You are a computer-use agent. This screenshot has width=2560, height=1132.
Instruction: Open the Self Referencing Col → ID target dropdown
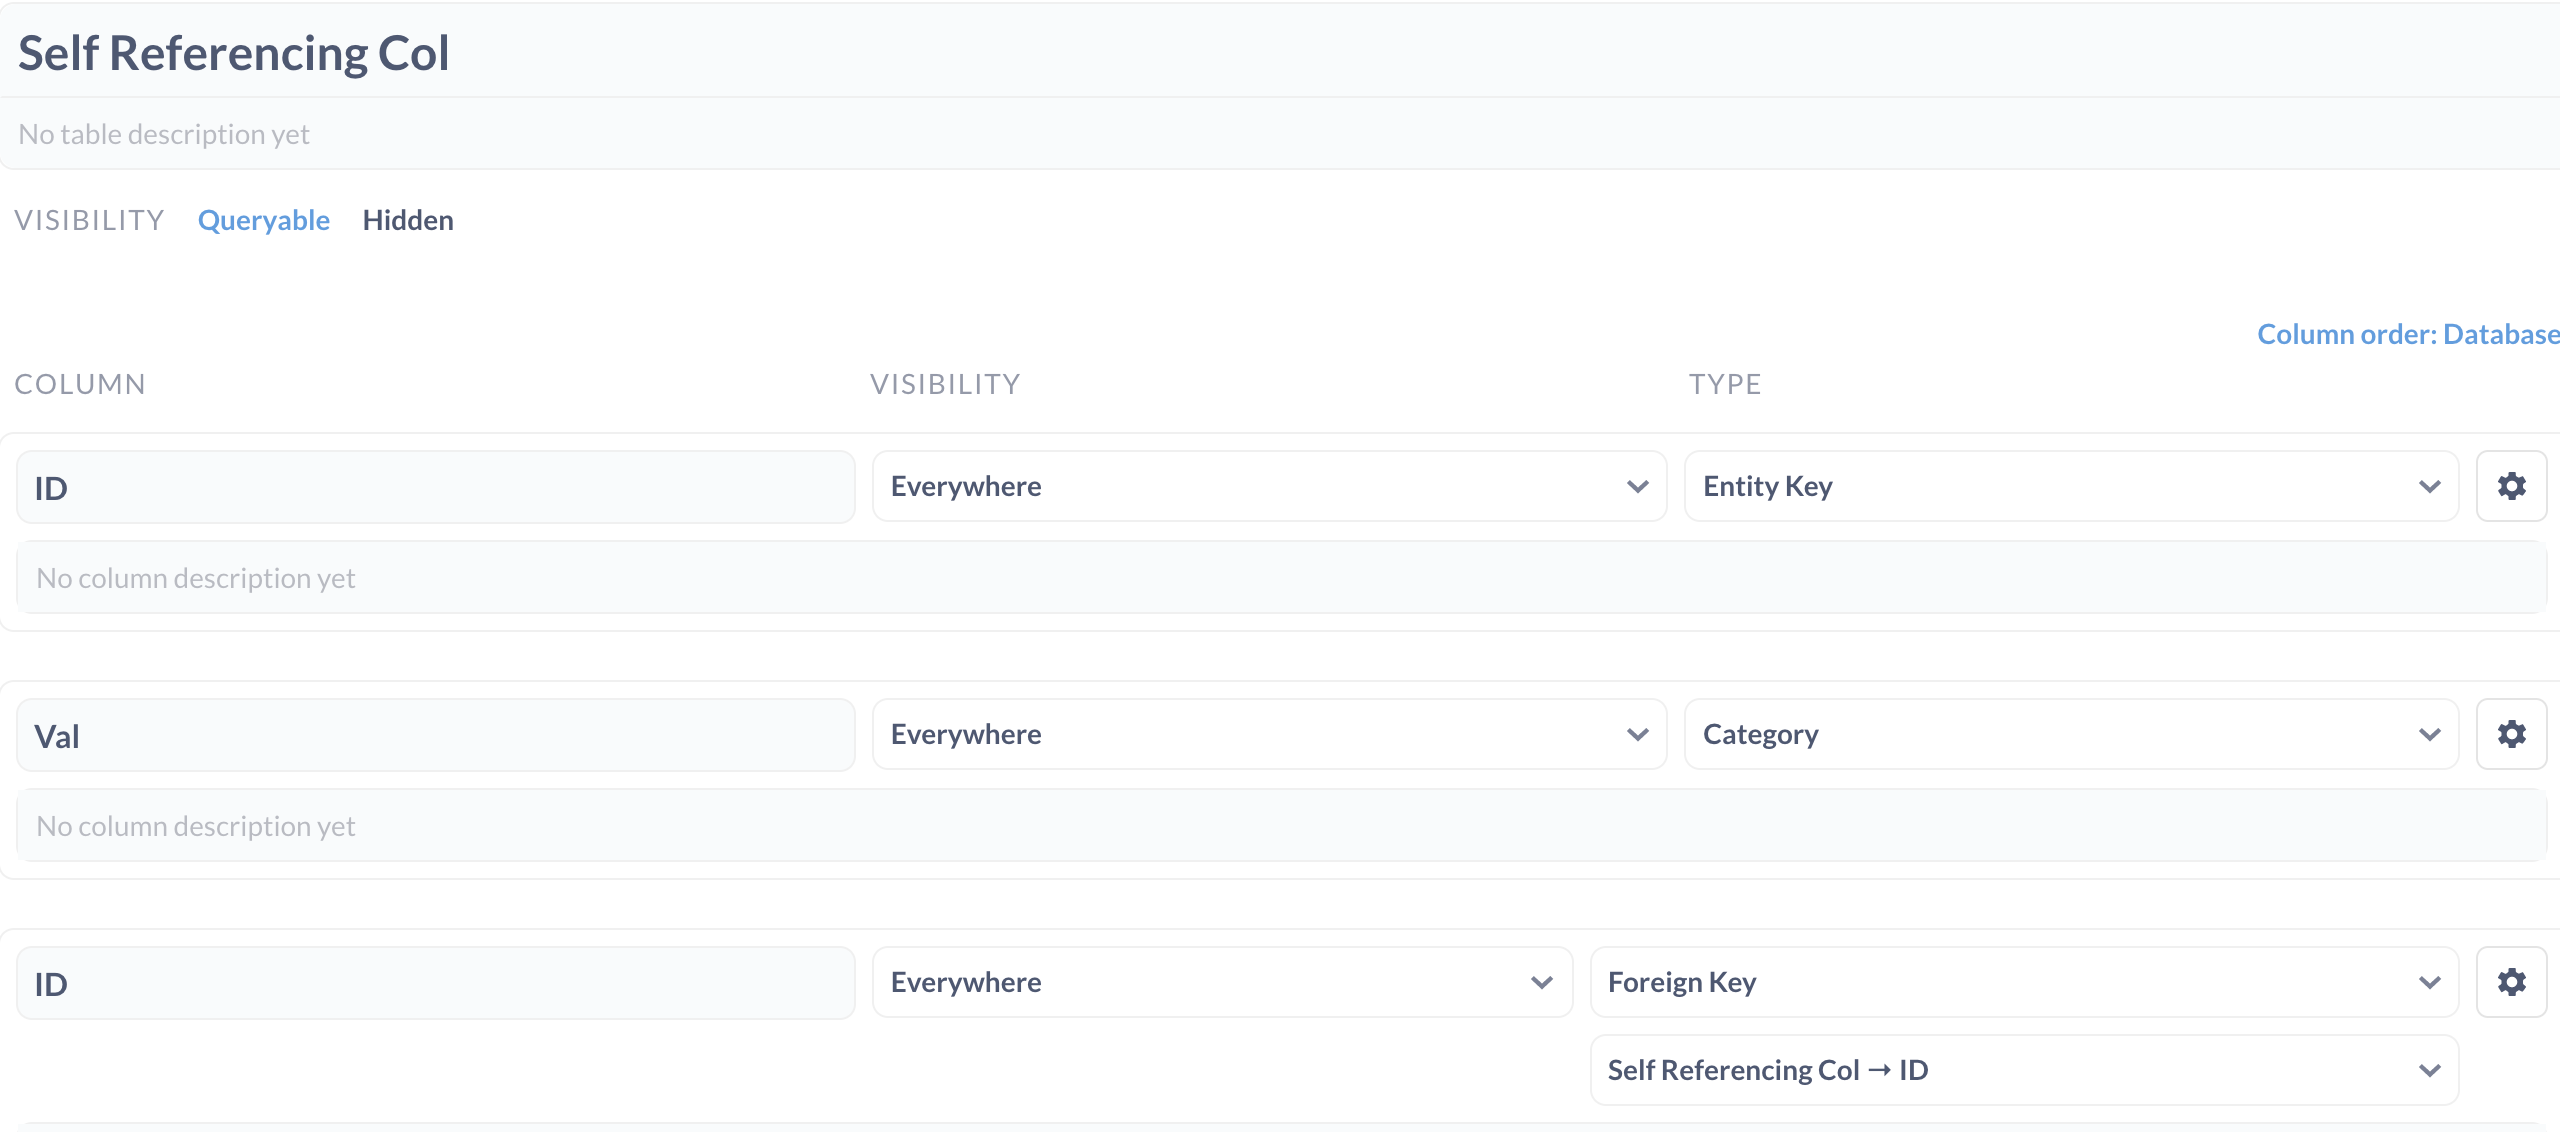click(x=2022, y=1069)
